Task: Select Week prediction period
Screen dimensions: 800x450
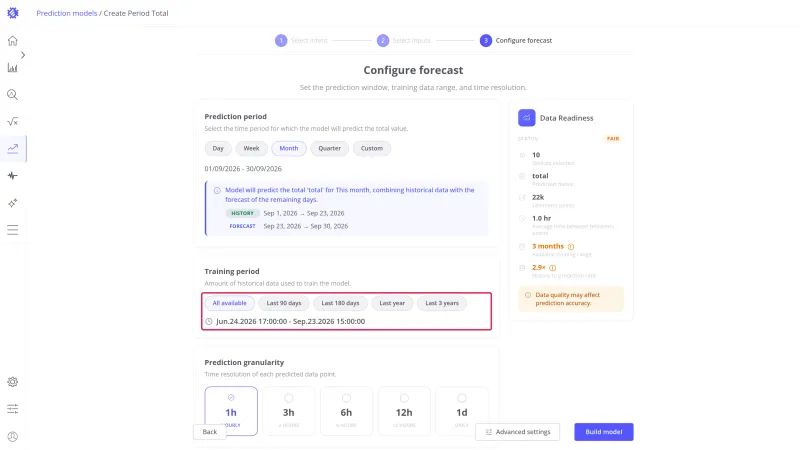Action: pos(251,148)
